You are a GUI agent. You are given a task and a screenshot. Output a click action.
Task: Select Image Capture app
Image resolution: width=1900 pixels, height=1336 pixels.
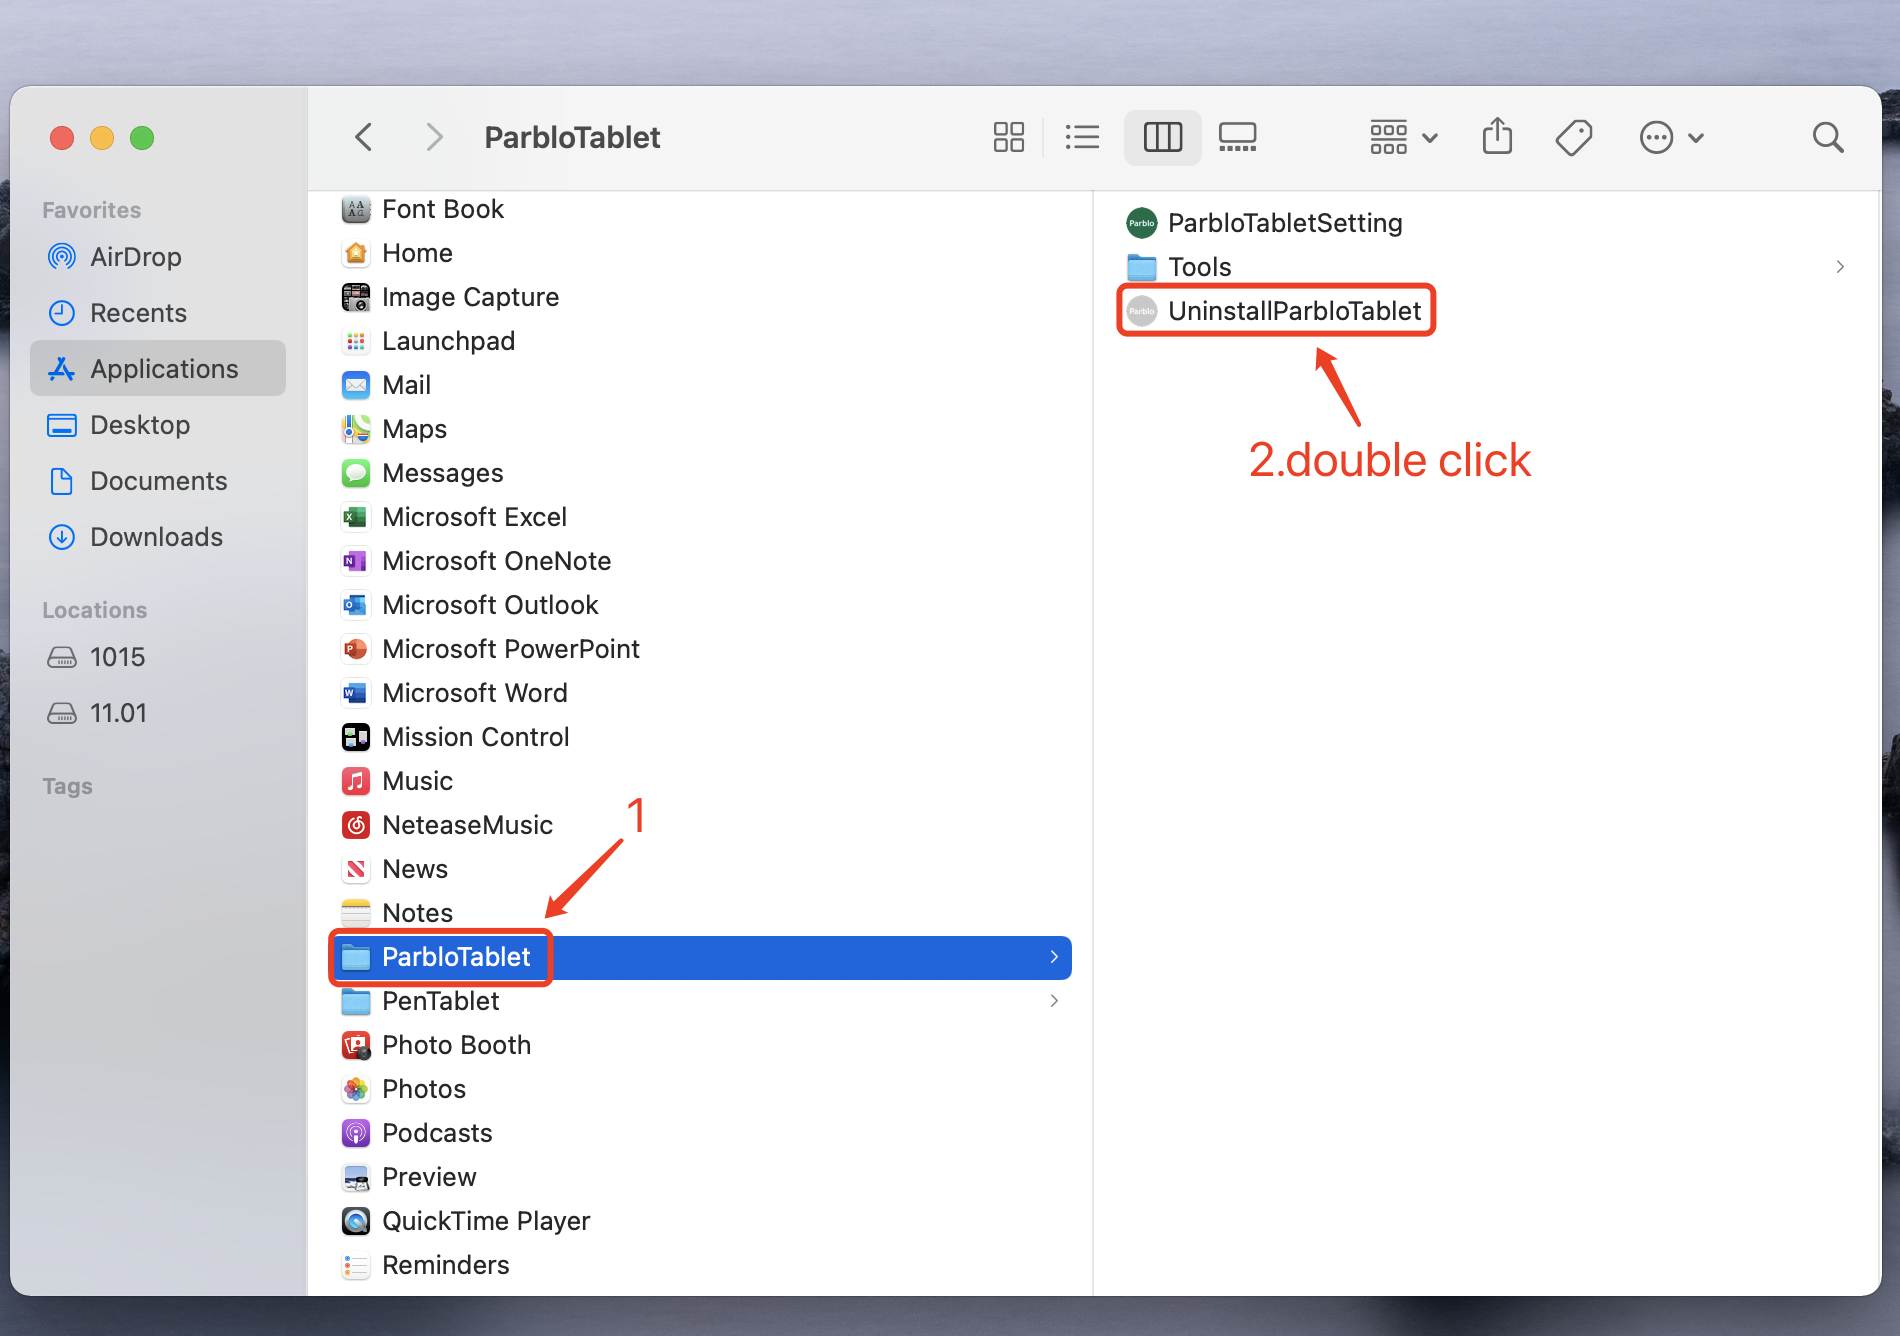click(x=701, y=297)
